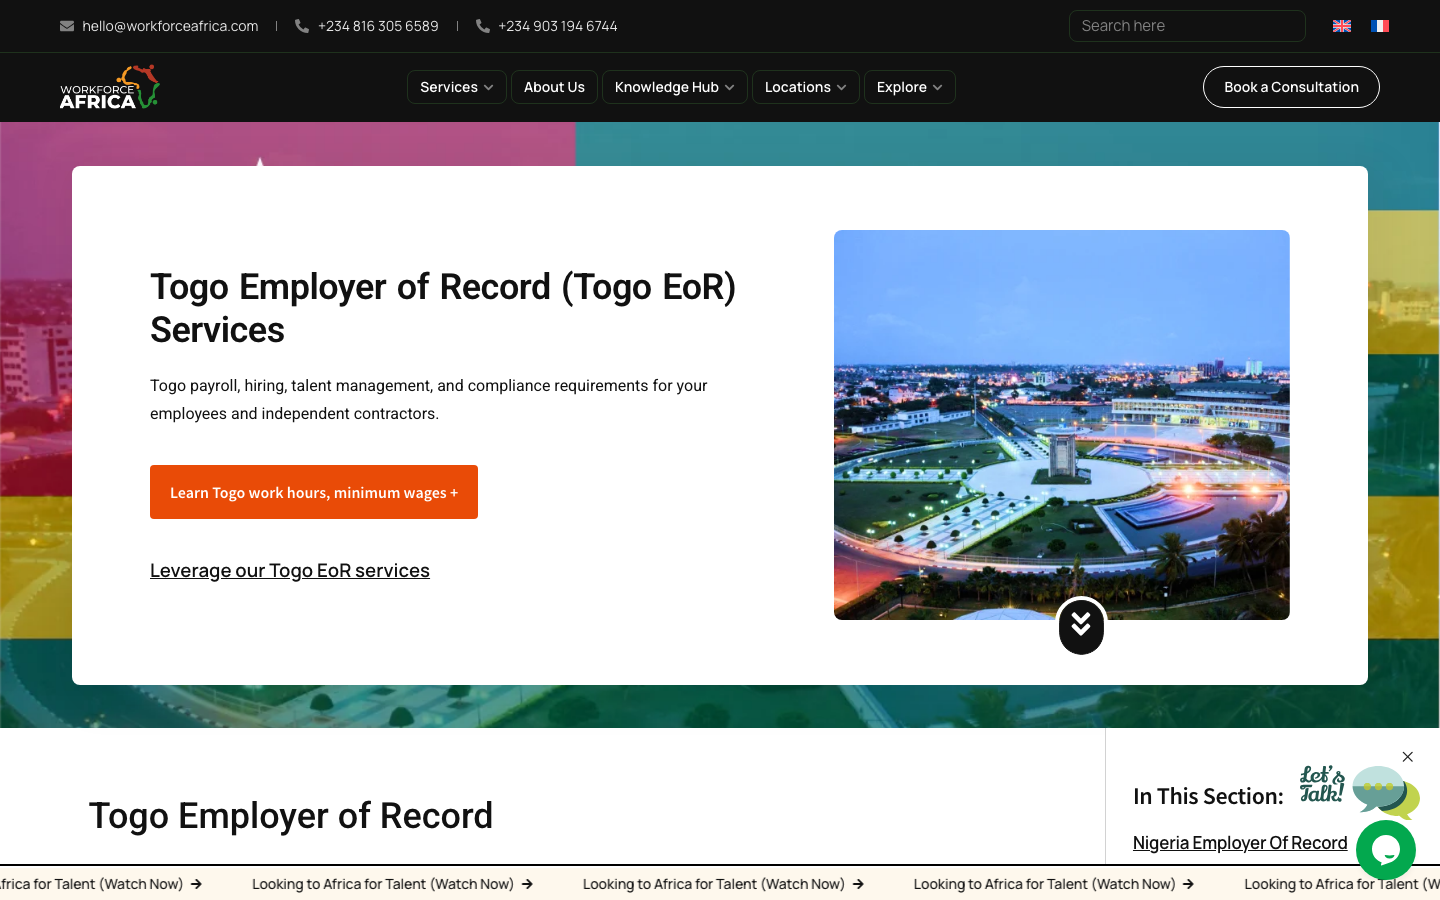Screen dimensions: 1440x900
Task: Click the phone icon beside +234 816 305 6589
Action: (302, 26)
